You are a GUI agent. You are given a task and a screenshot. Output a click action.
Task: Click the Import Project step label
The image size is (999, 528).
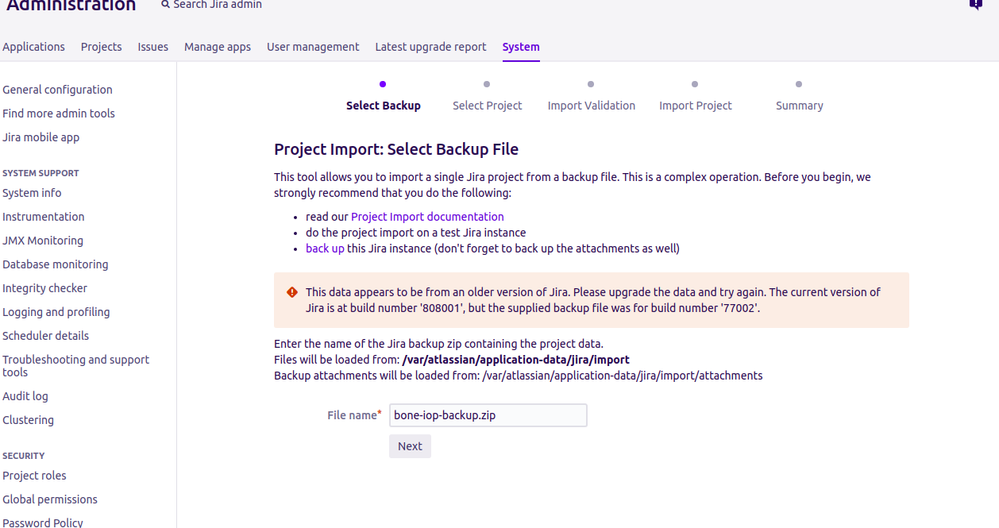[x=695, y=106]
